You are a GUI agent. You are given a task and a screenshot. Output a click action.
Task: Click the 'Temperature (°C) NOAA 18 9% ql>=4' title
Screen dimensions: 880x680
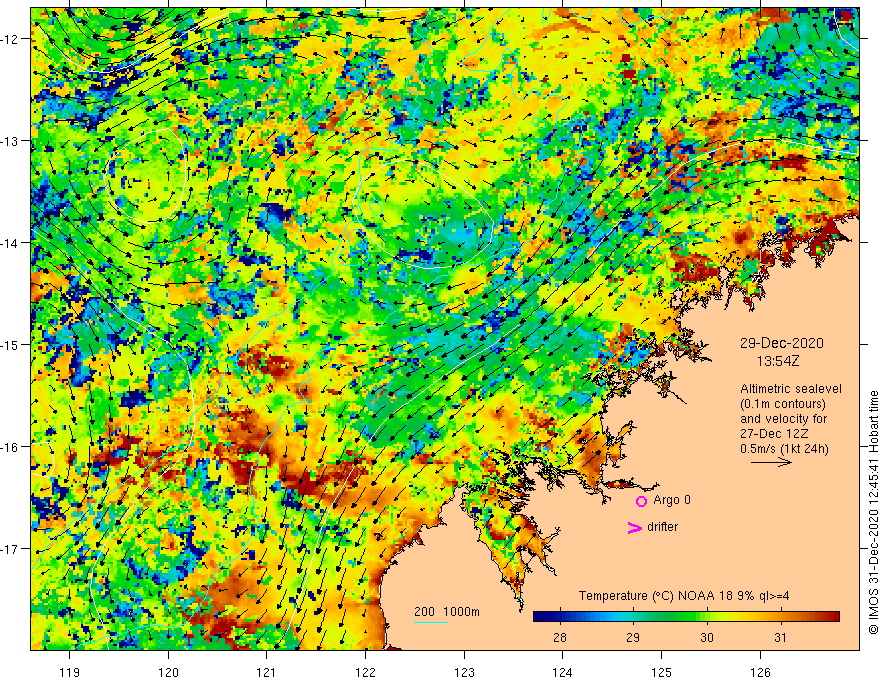pos(684,596)
